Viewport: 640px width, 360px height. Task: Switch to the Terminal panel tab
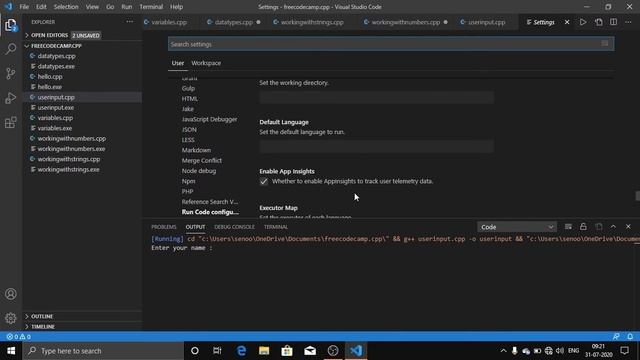click(x=276, y=227)
